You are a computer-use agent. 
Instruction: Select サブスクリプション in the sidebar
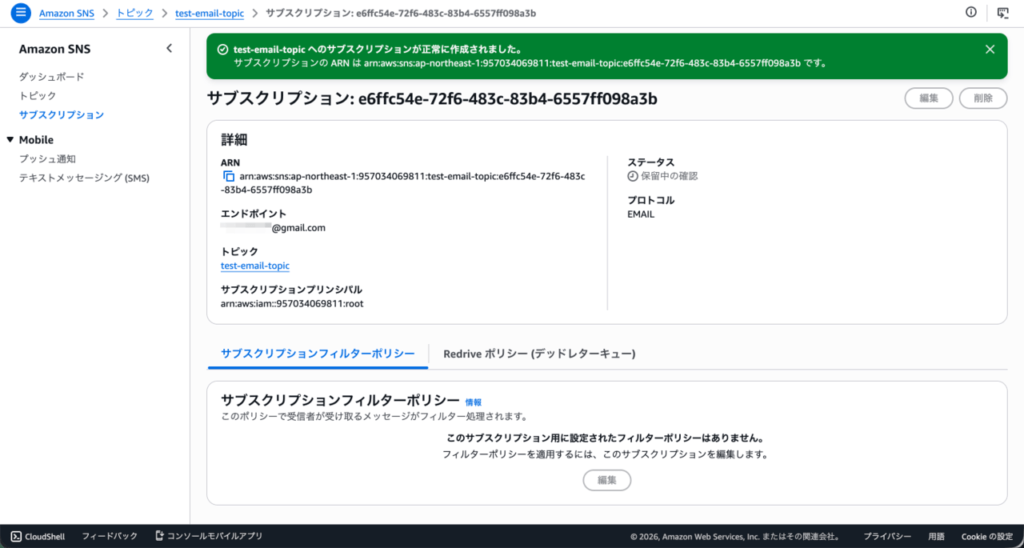pos(61,114)
